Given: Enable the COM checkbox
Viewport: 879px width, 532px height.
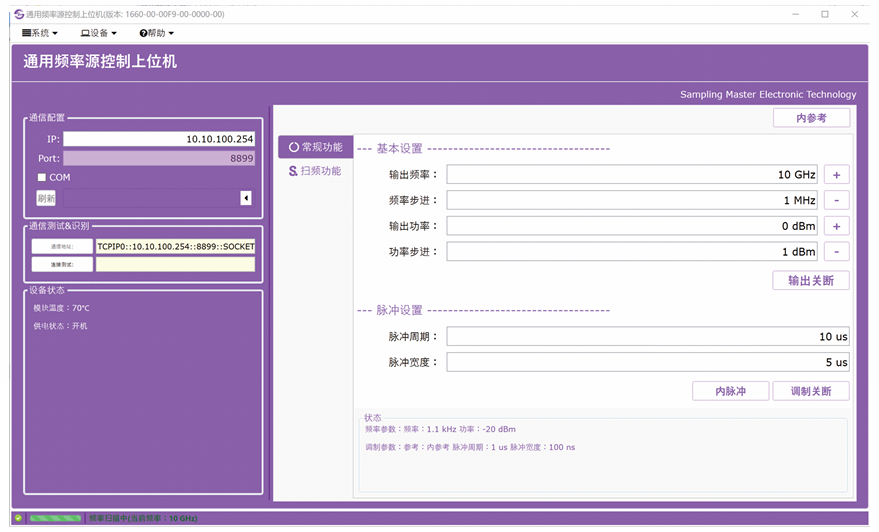Looking at the screenshot, I should coord(41,178).
